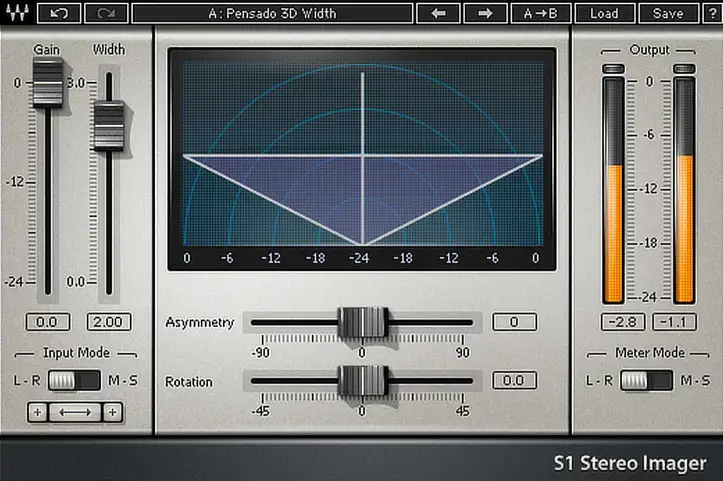Click the Rotation slider handle

(x=362, y=381)
